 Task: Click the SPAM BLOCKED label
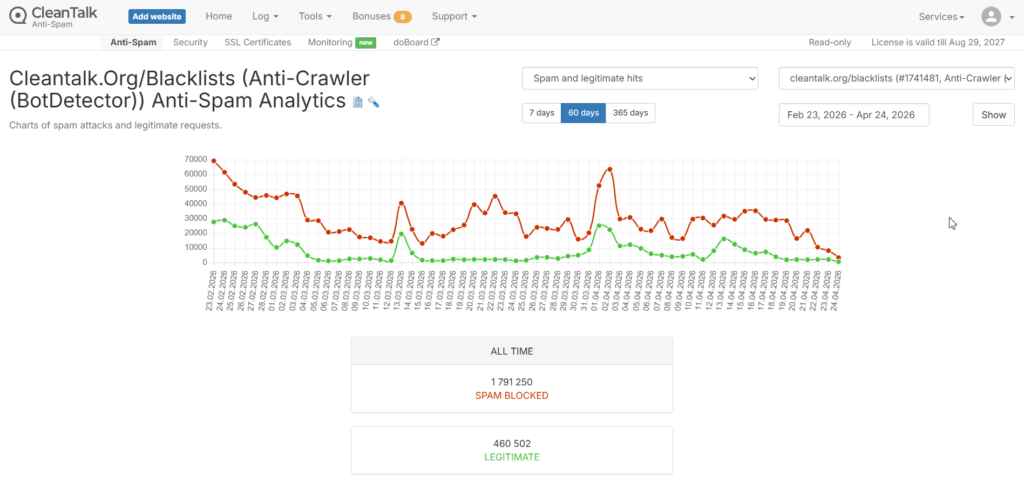[512, 396]
